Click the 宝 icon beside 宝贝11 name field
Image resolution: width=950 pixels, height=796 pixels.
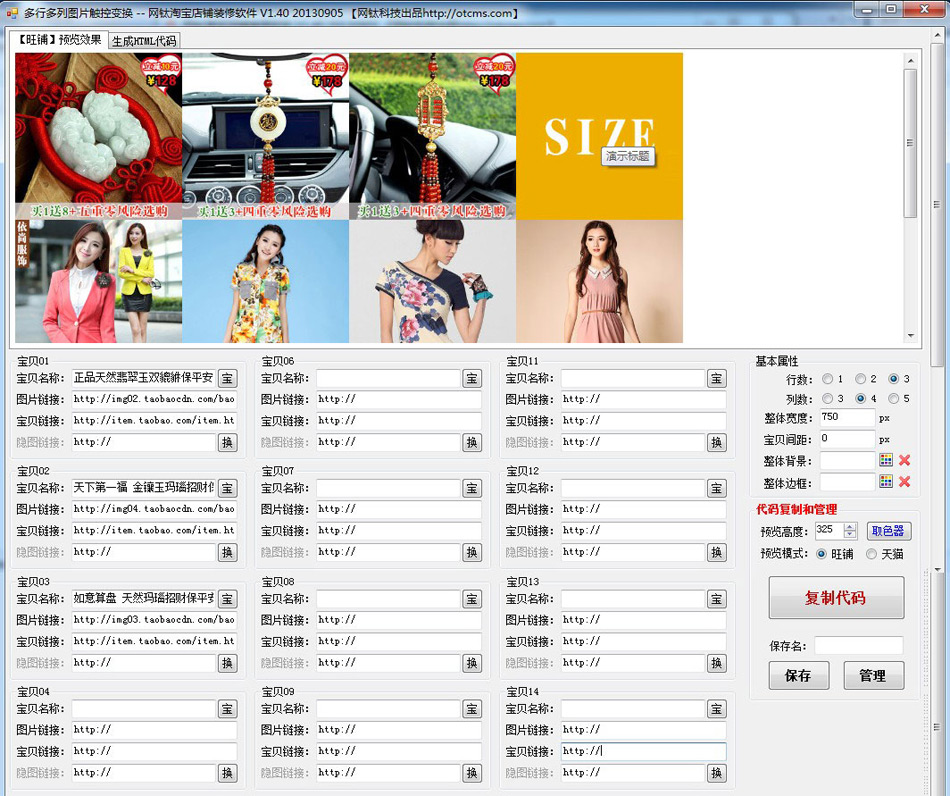(716, 378)
